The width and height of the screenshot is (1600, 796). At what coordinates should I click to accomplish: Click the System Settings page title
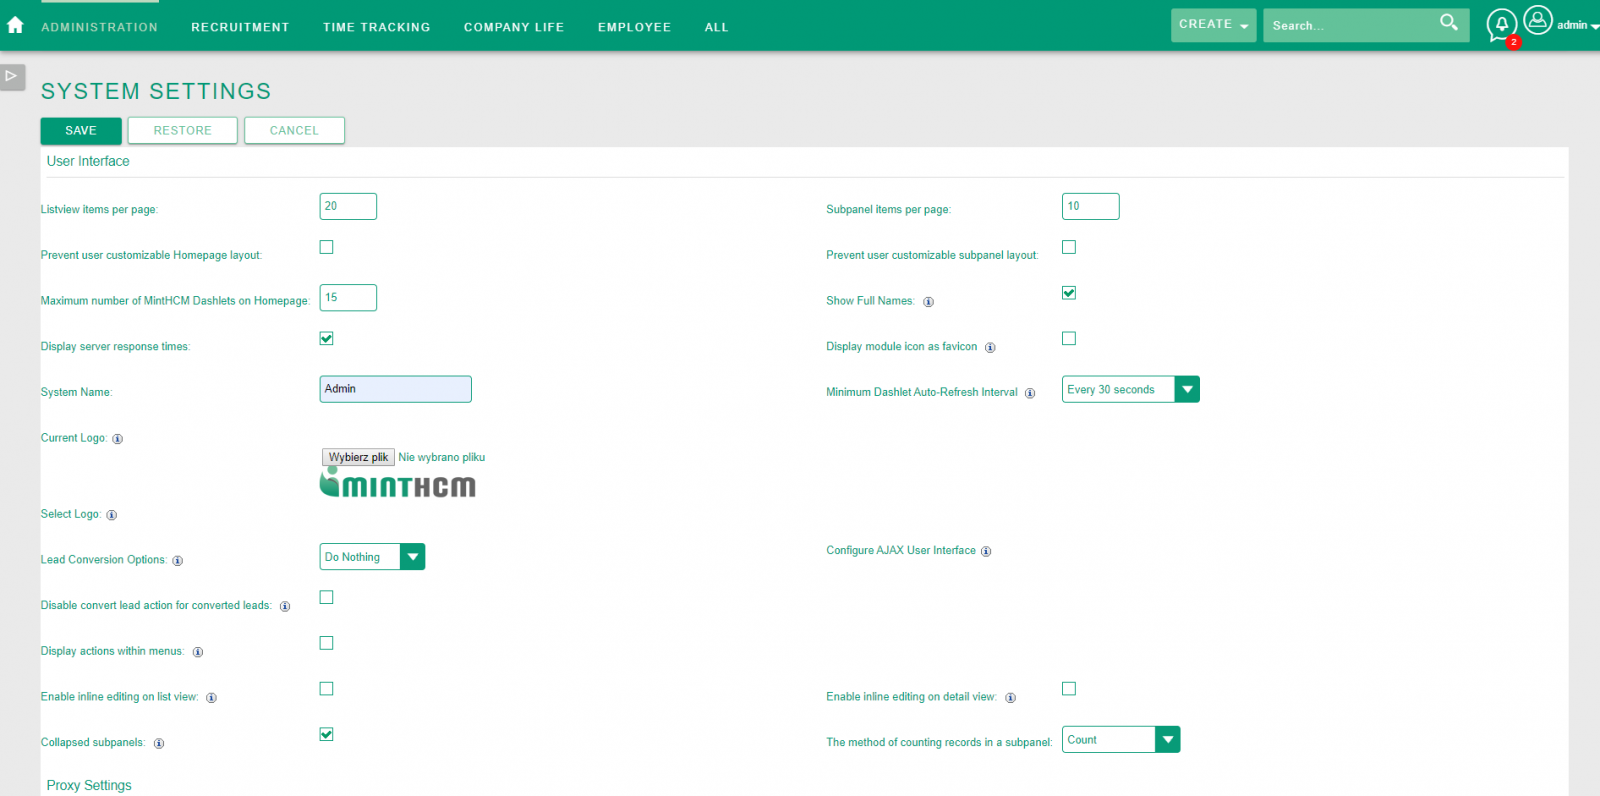click(x=156, y=91)
